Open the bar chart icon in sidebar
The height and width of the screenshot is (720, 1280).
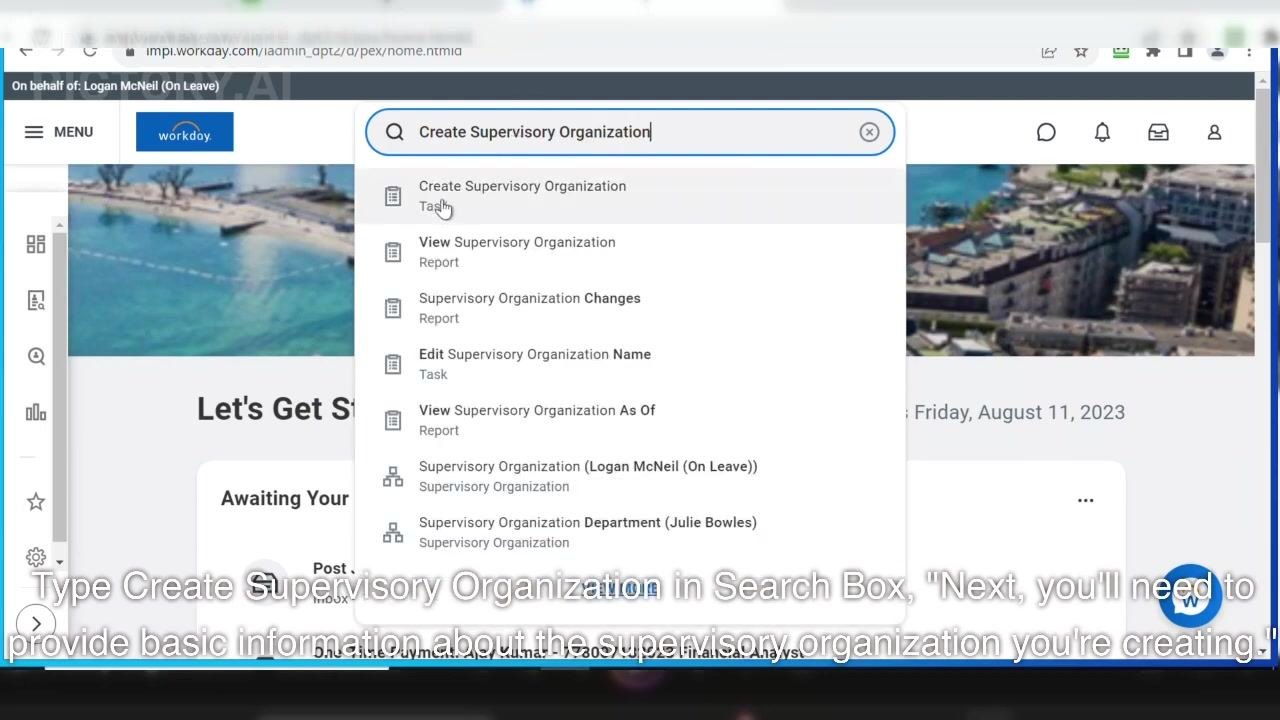pos(36,412)
